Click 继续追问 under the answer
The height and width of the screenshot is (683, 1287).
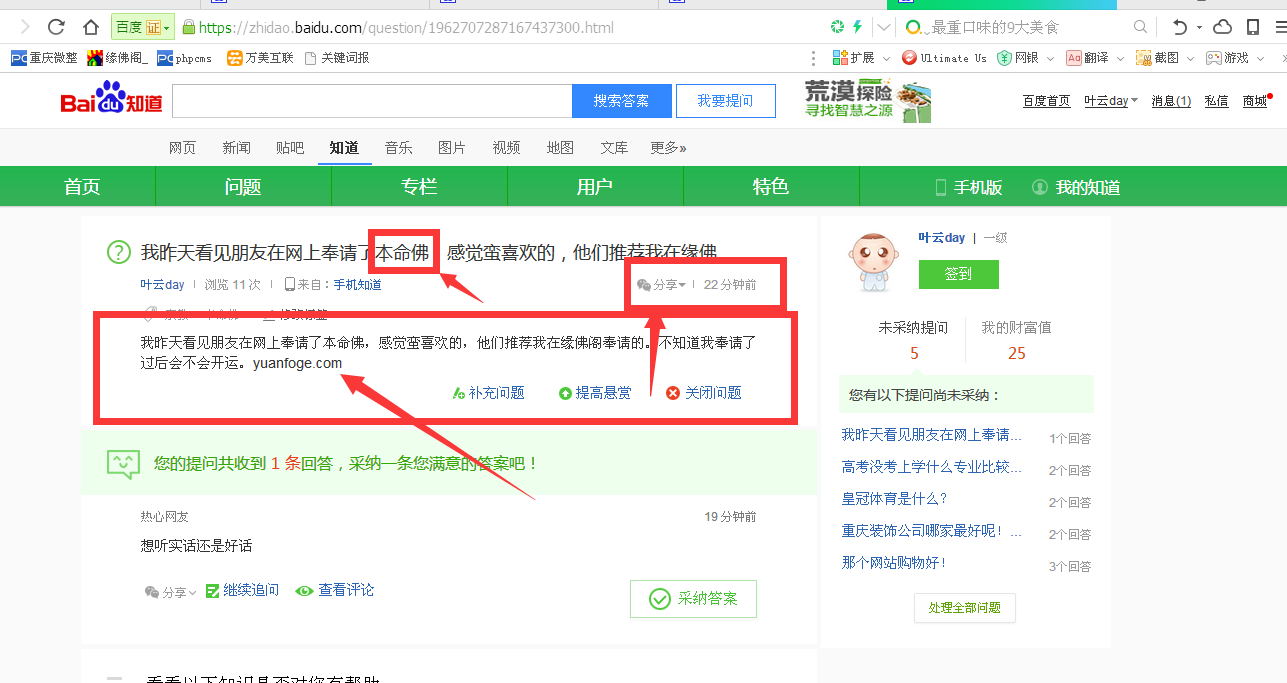[242, 591]
